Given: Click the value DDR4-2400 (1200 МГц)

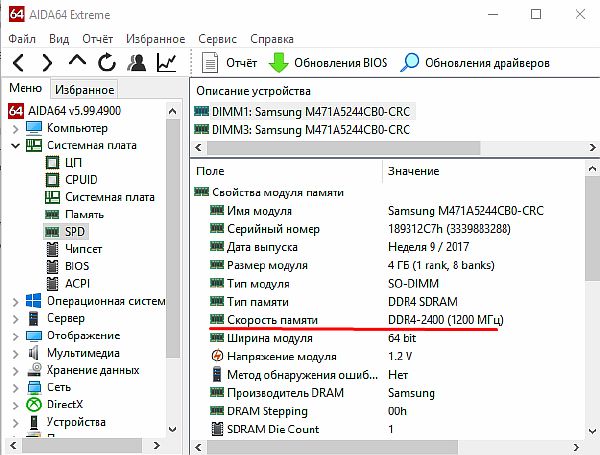Looking at the screenshot, I should click(x=446, y=320).
